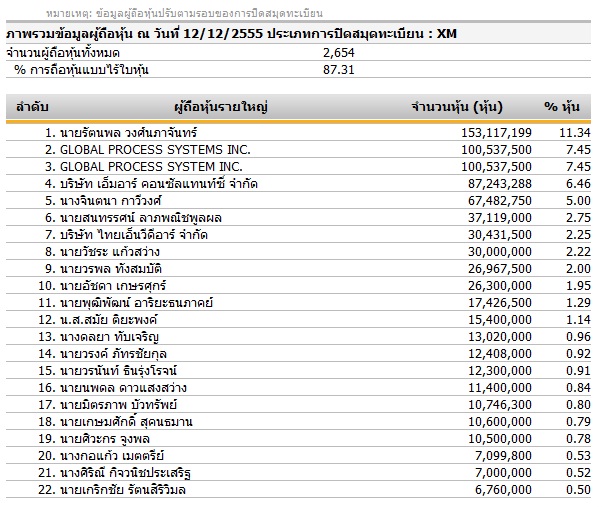Viewport: 602px width, 507px height.
Task: Click the column header ผู้ถือหุ้นรายใหญ่
Action: (221, 107)
